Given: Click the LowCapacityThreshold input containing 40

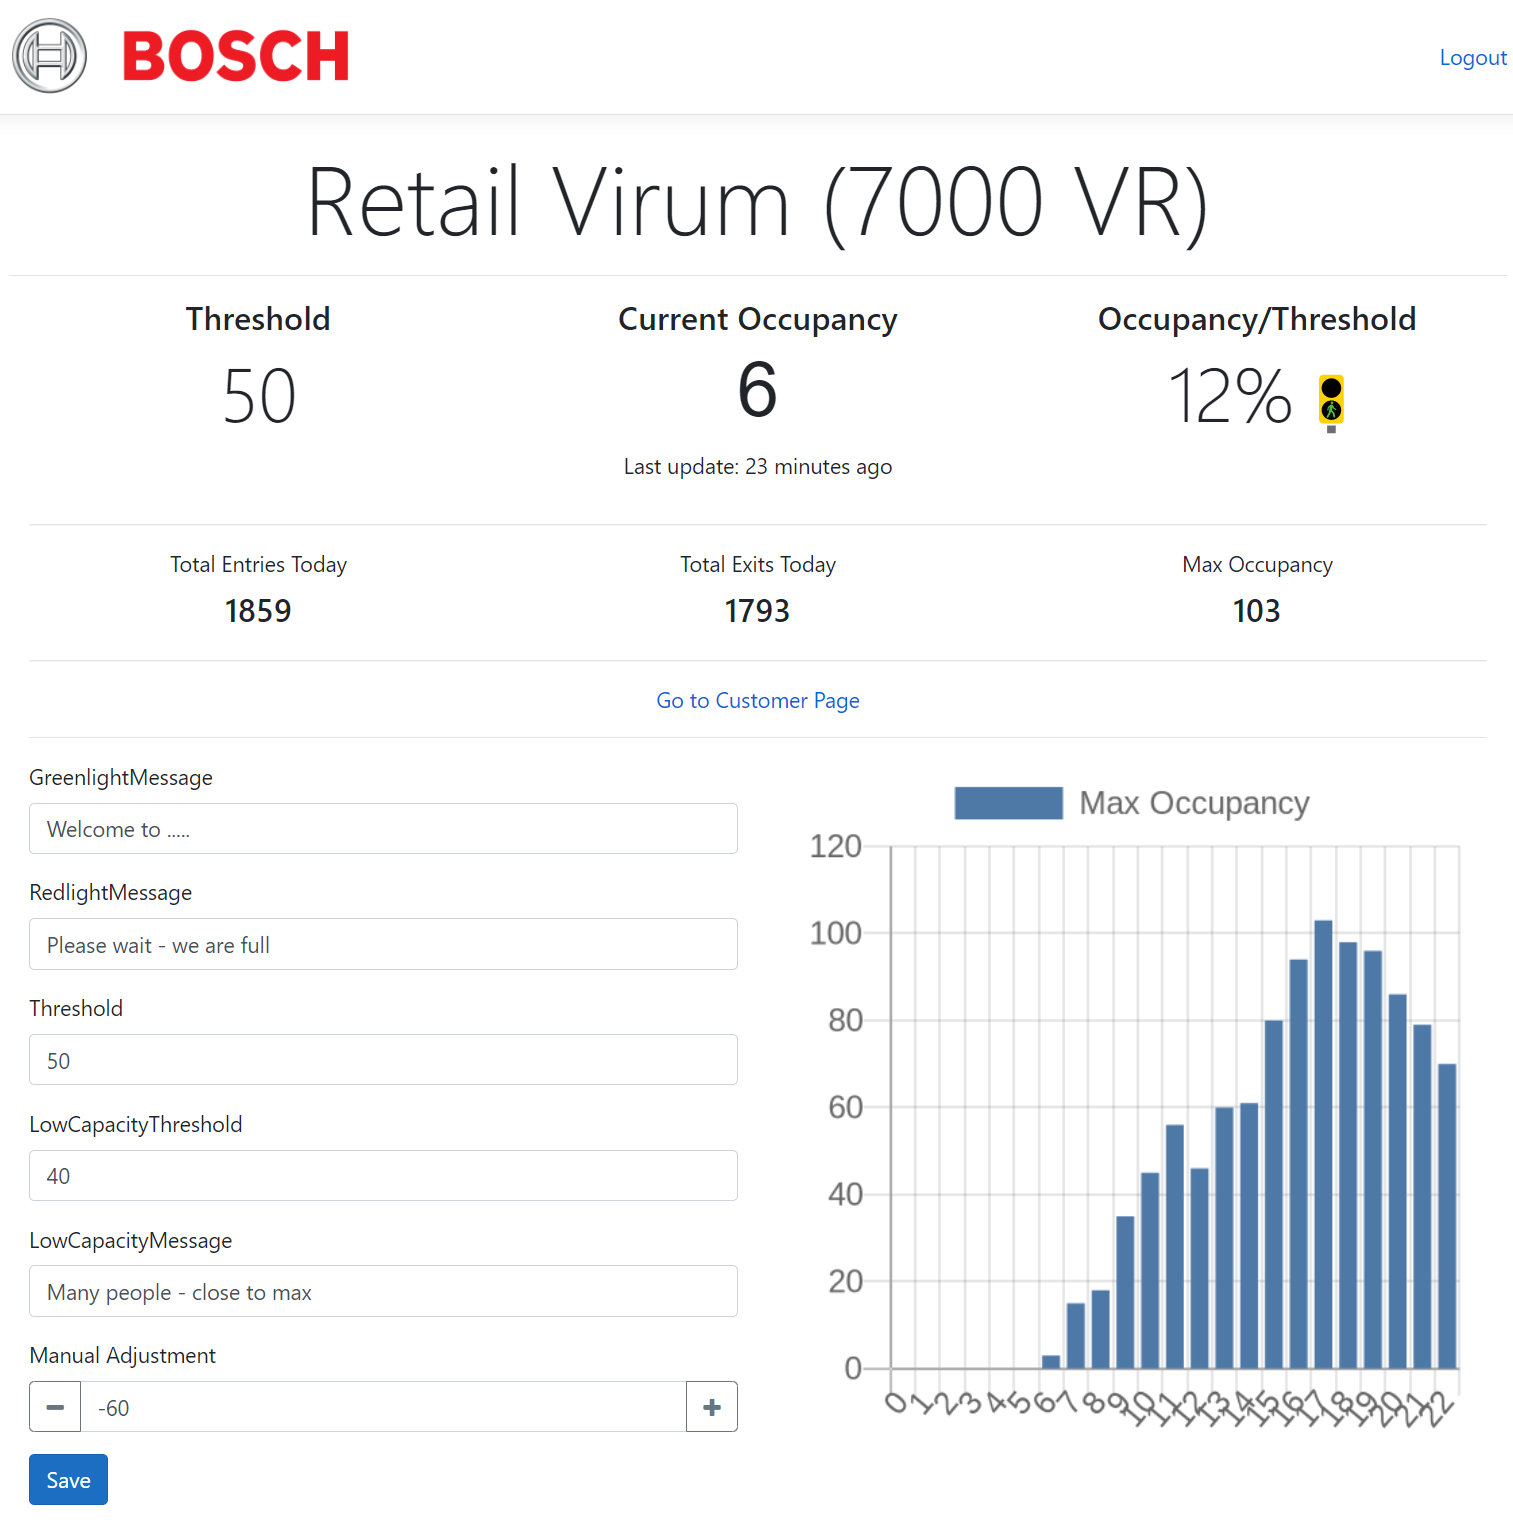Looking at the screenshot, I should 383,1176.
